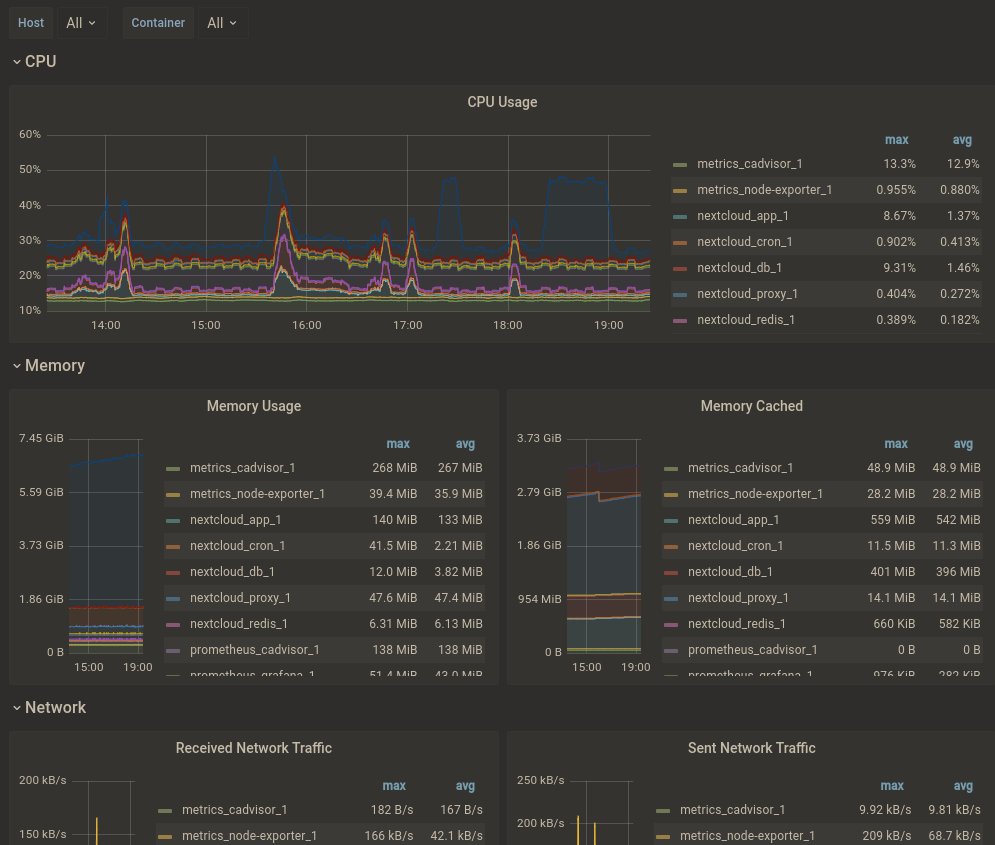Open the Host variable dropdown
The height and width of the screenshot is (845, 995).
[82, 23]
